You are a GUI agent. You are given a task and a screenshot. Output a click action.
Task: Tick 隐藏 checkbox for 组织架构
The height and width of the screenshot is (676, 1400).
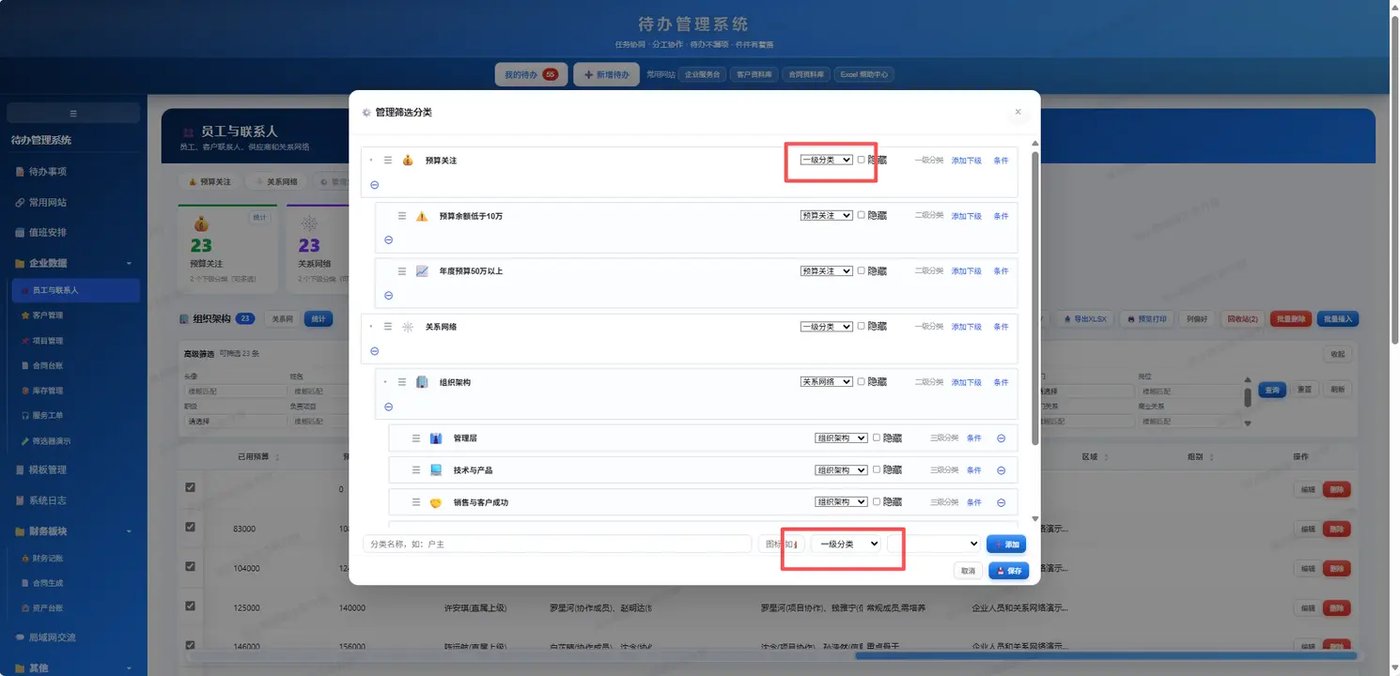coord(861,382)
